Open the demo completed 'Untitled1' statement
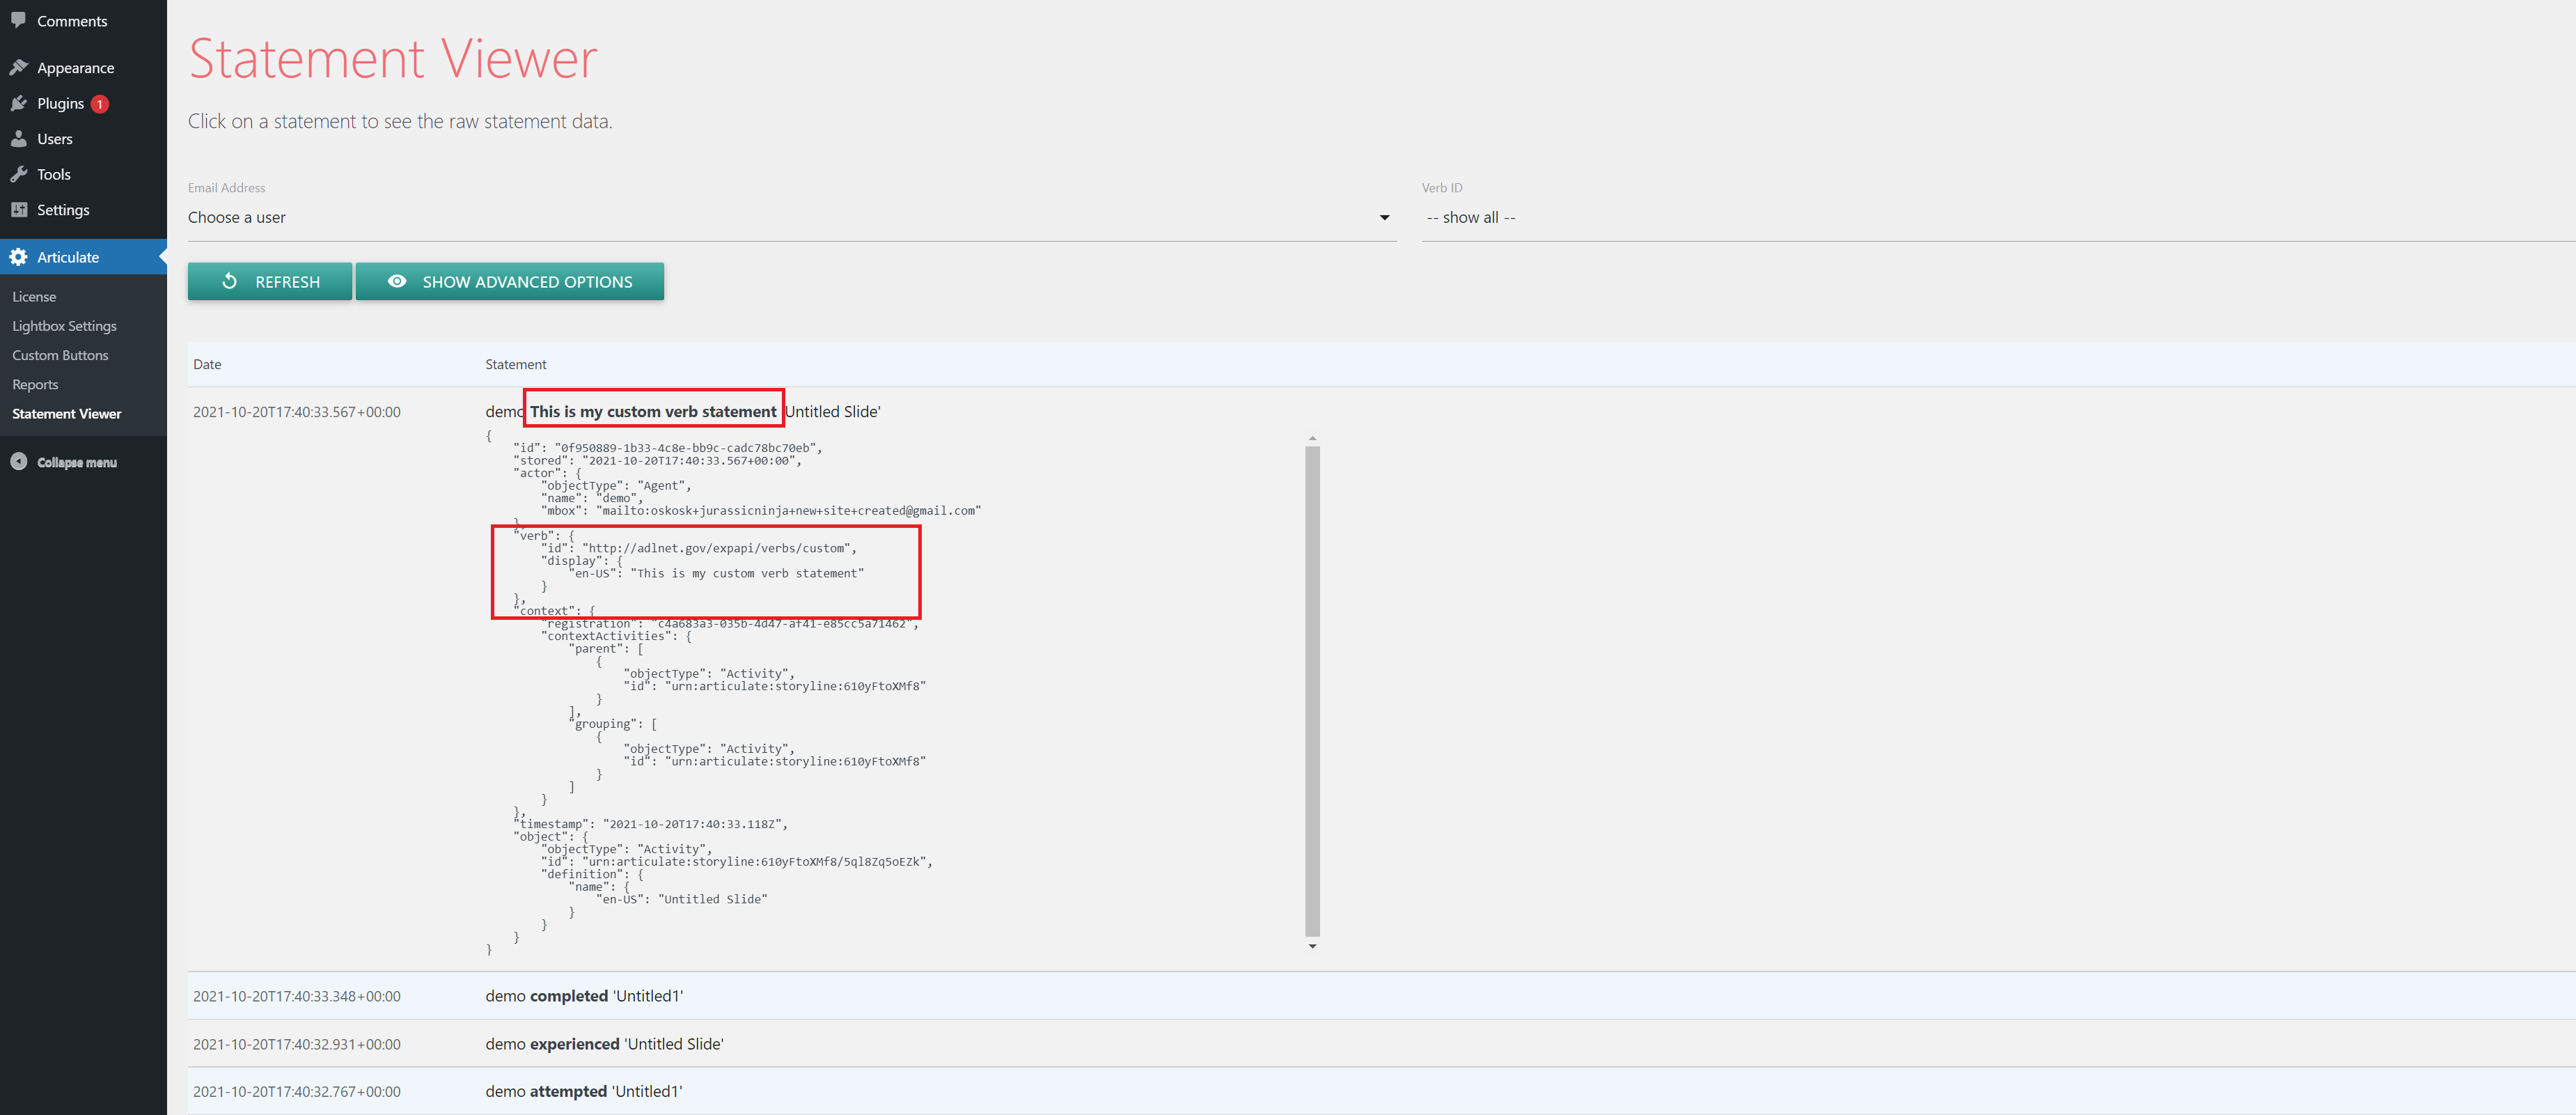Image resolution: width=2576 pixels, height=1115 pixels. (x=584, y=996)
